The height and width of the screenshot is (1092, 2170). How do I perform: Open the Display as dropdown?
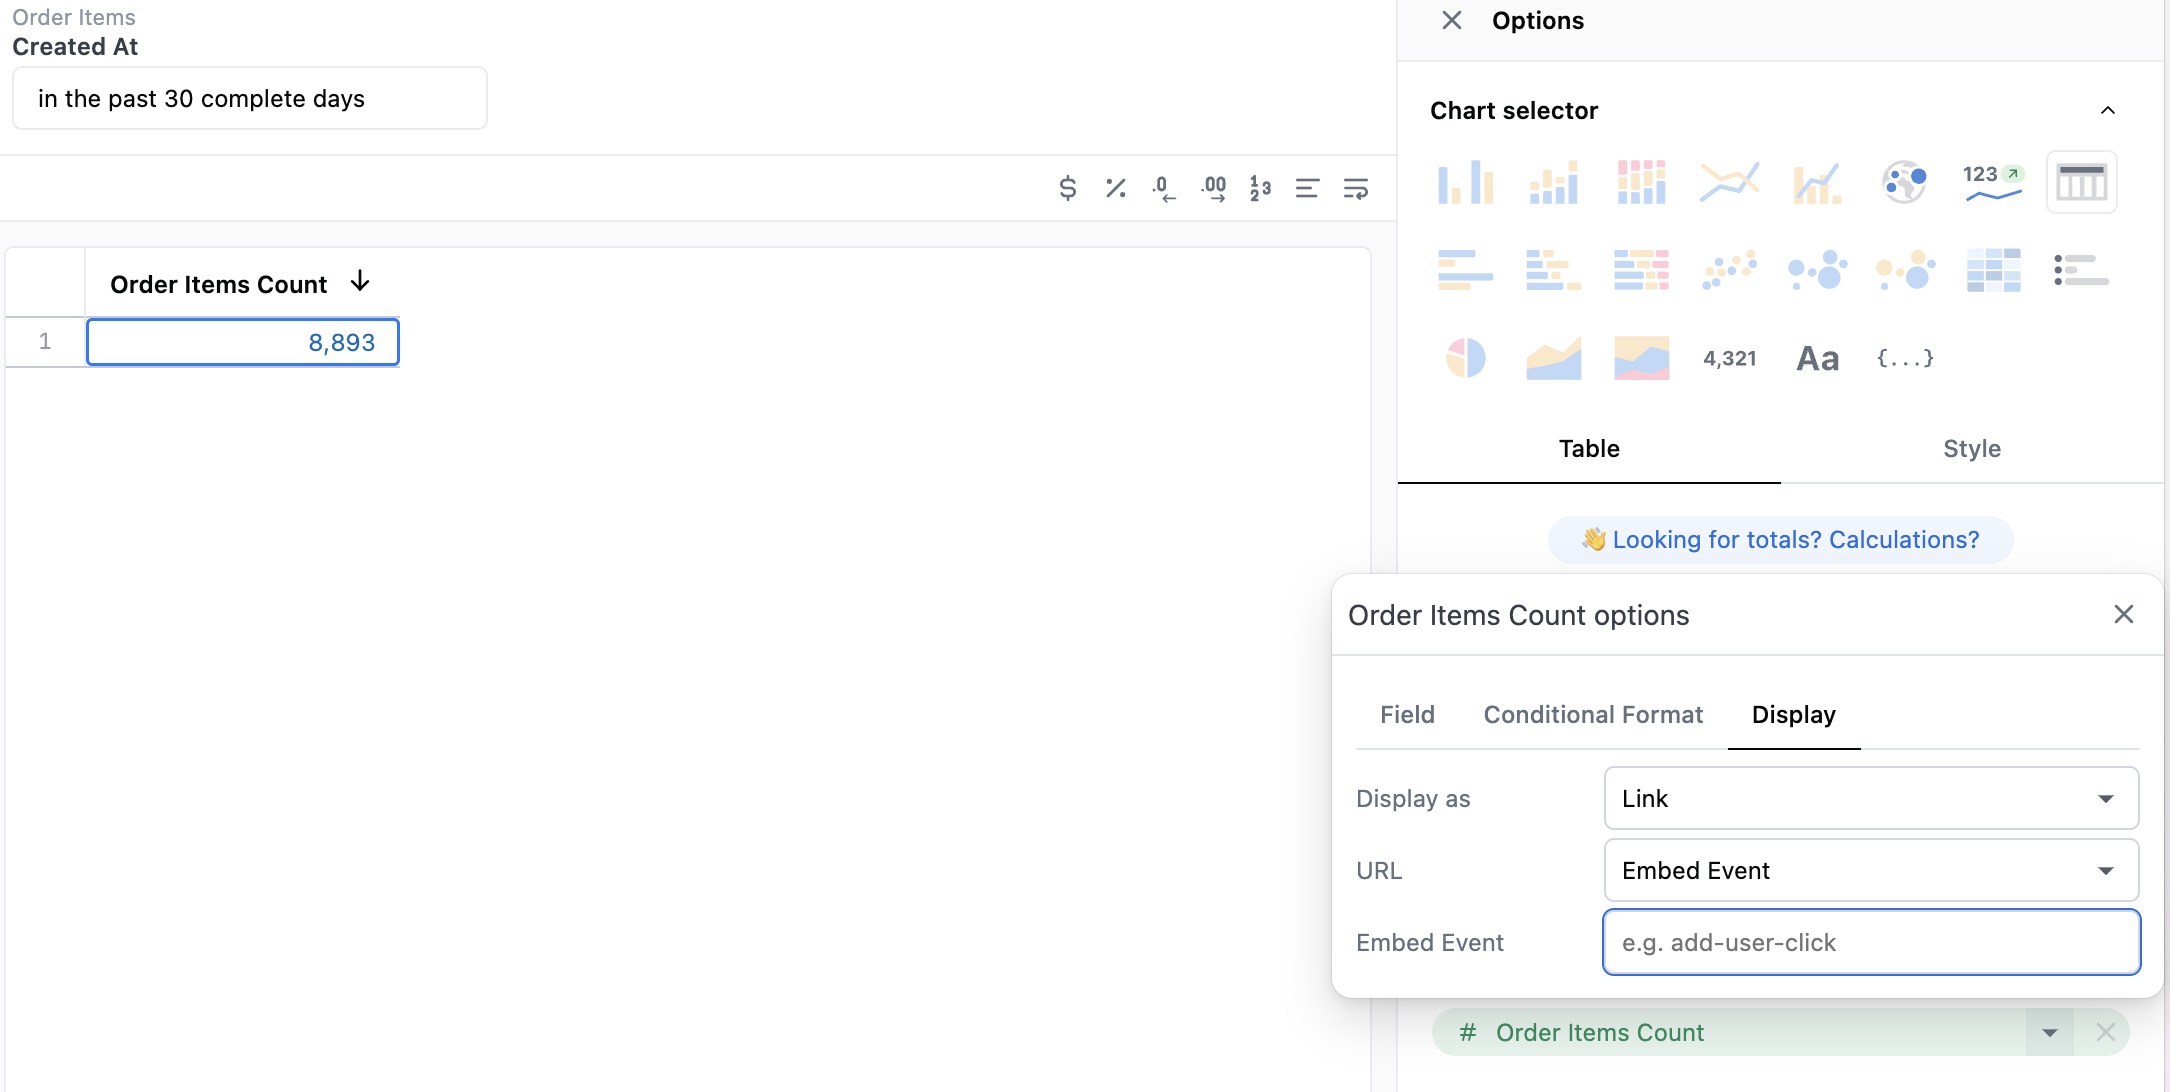(1870, 798)
